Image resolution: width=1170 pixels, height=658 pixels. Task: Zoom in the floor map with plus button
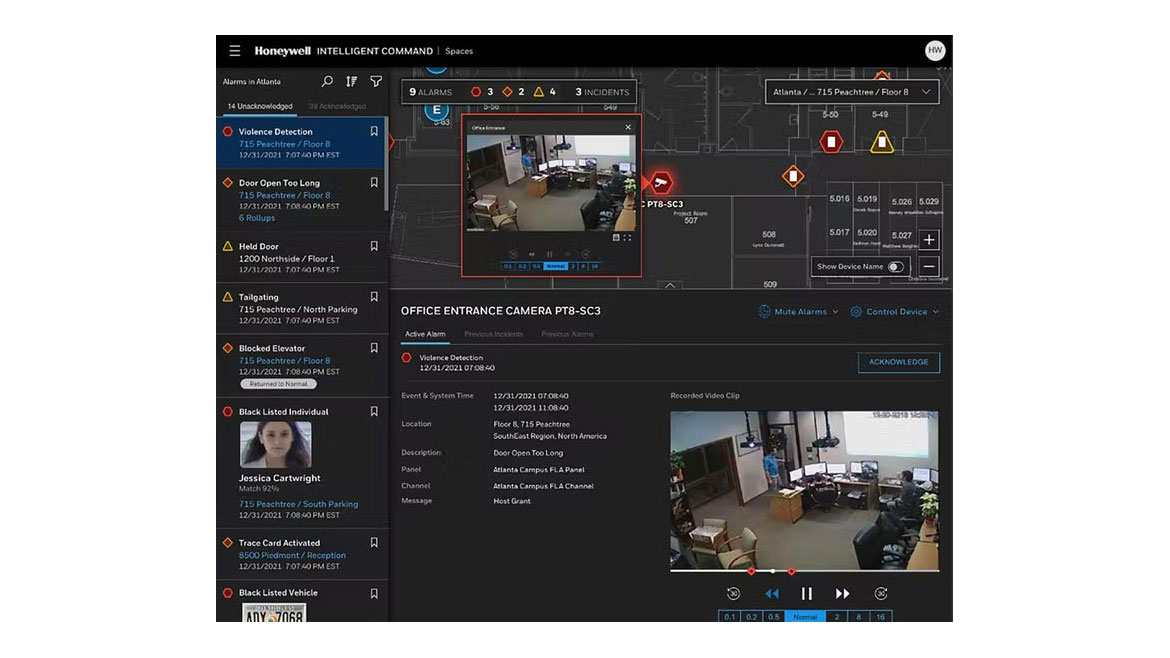pos(929,240)
